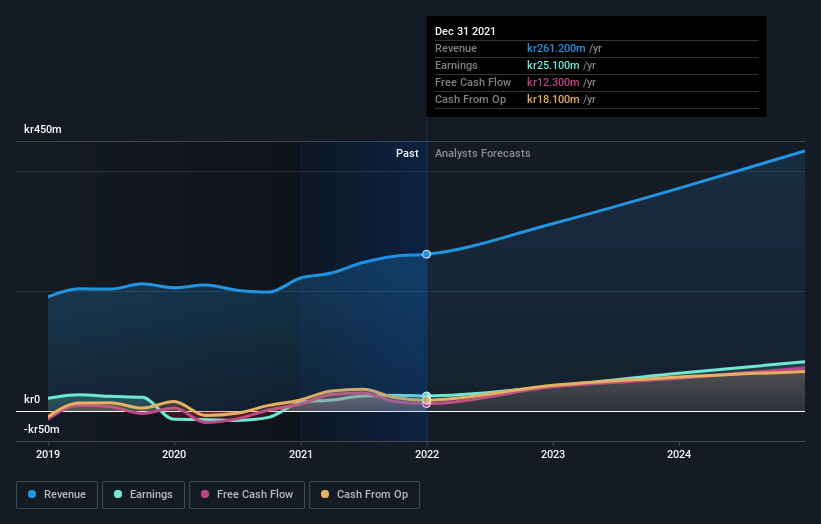
Task: Click the -kr50m y-axis label
Action: tap(41, 429)
